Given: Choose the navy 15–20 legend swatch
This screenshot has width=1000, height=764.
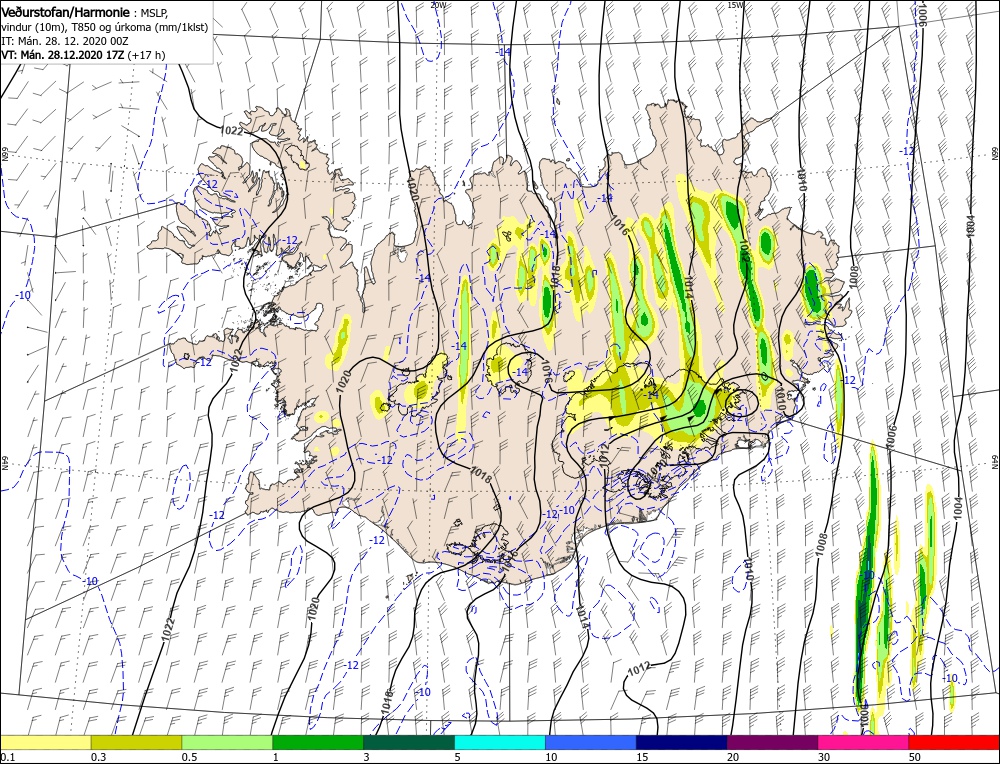Looking at the screenshot, I should pos(682,742).
